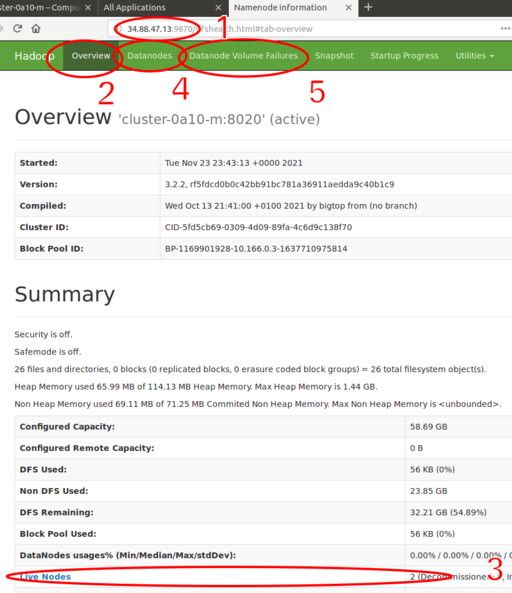Click the Configured Remote Capacity value 0 B
This screenshot has width=512, height=593.
pyautogui.click(x=416, y=448)
